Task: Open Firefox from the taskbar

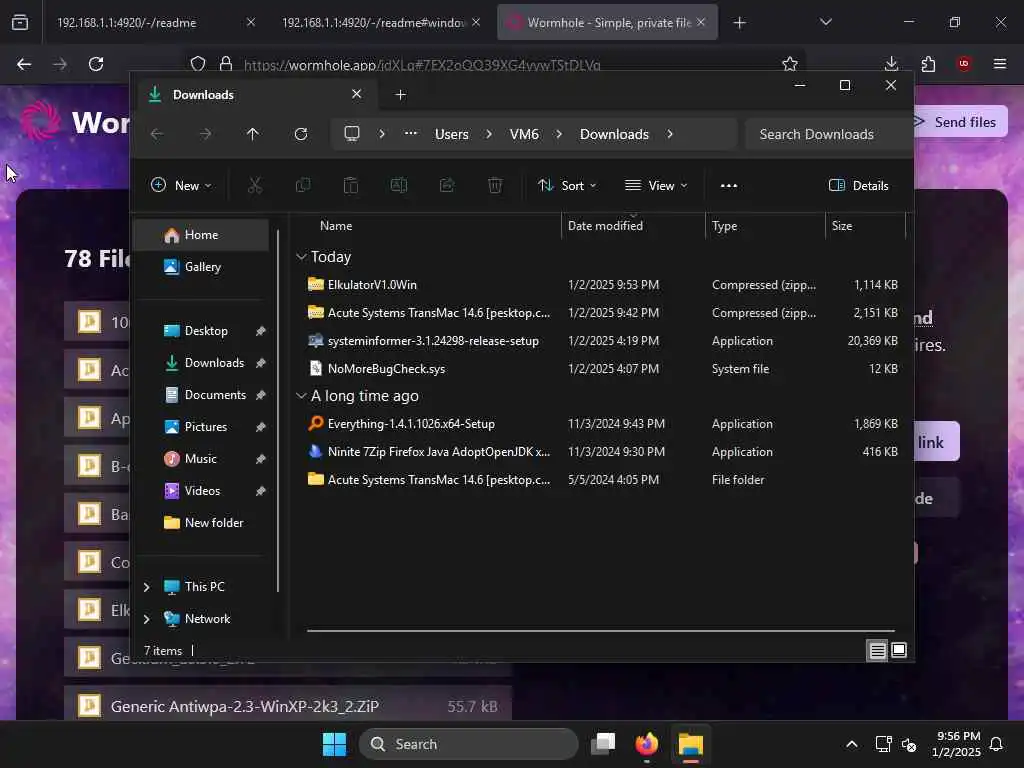Action: coord(647,744)
